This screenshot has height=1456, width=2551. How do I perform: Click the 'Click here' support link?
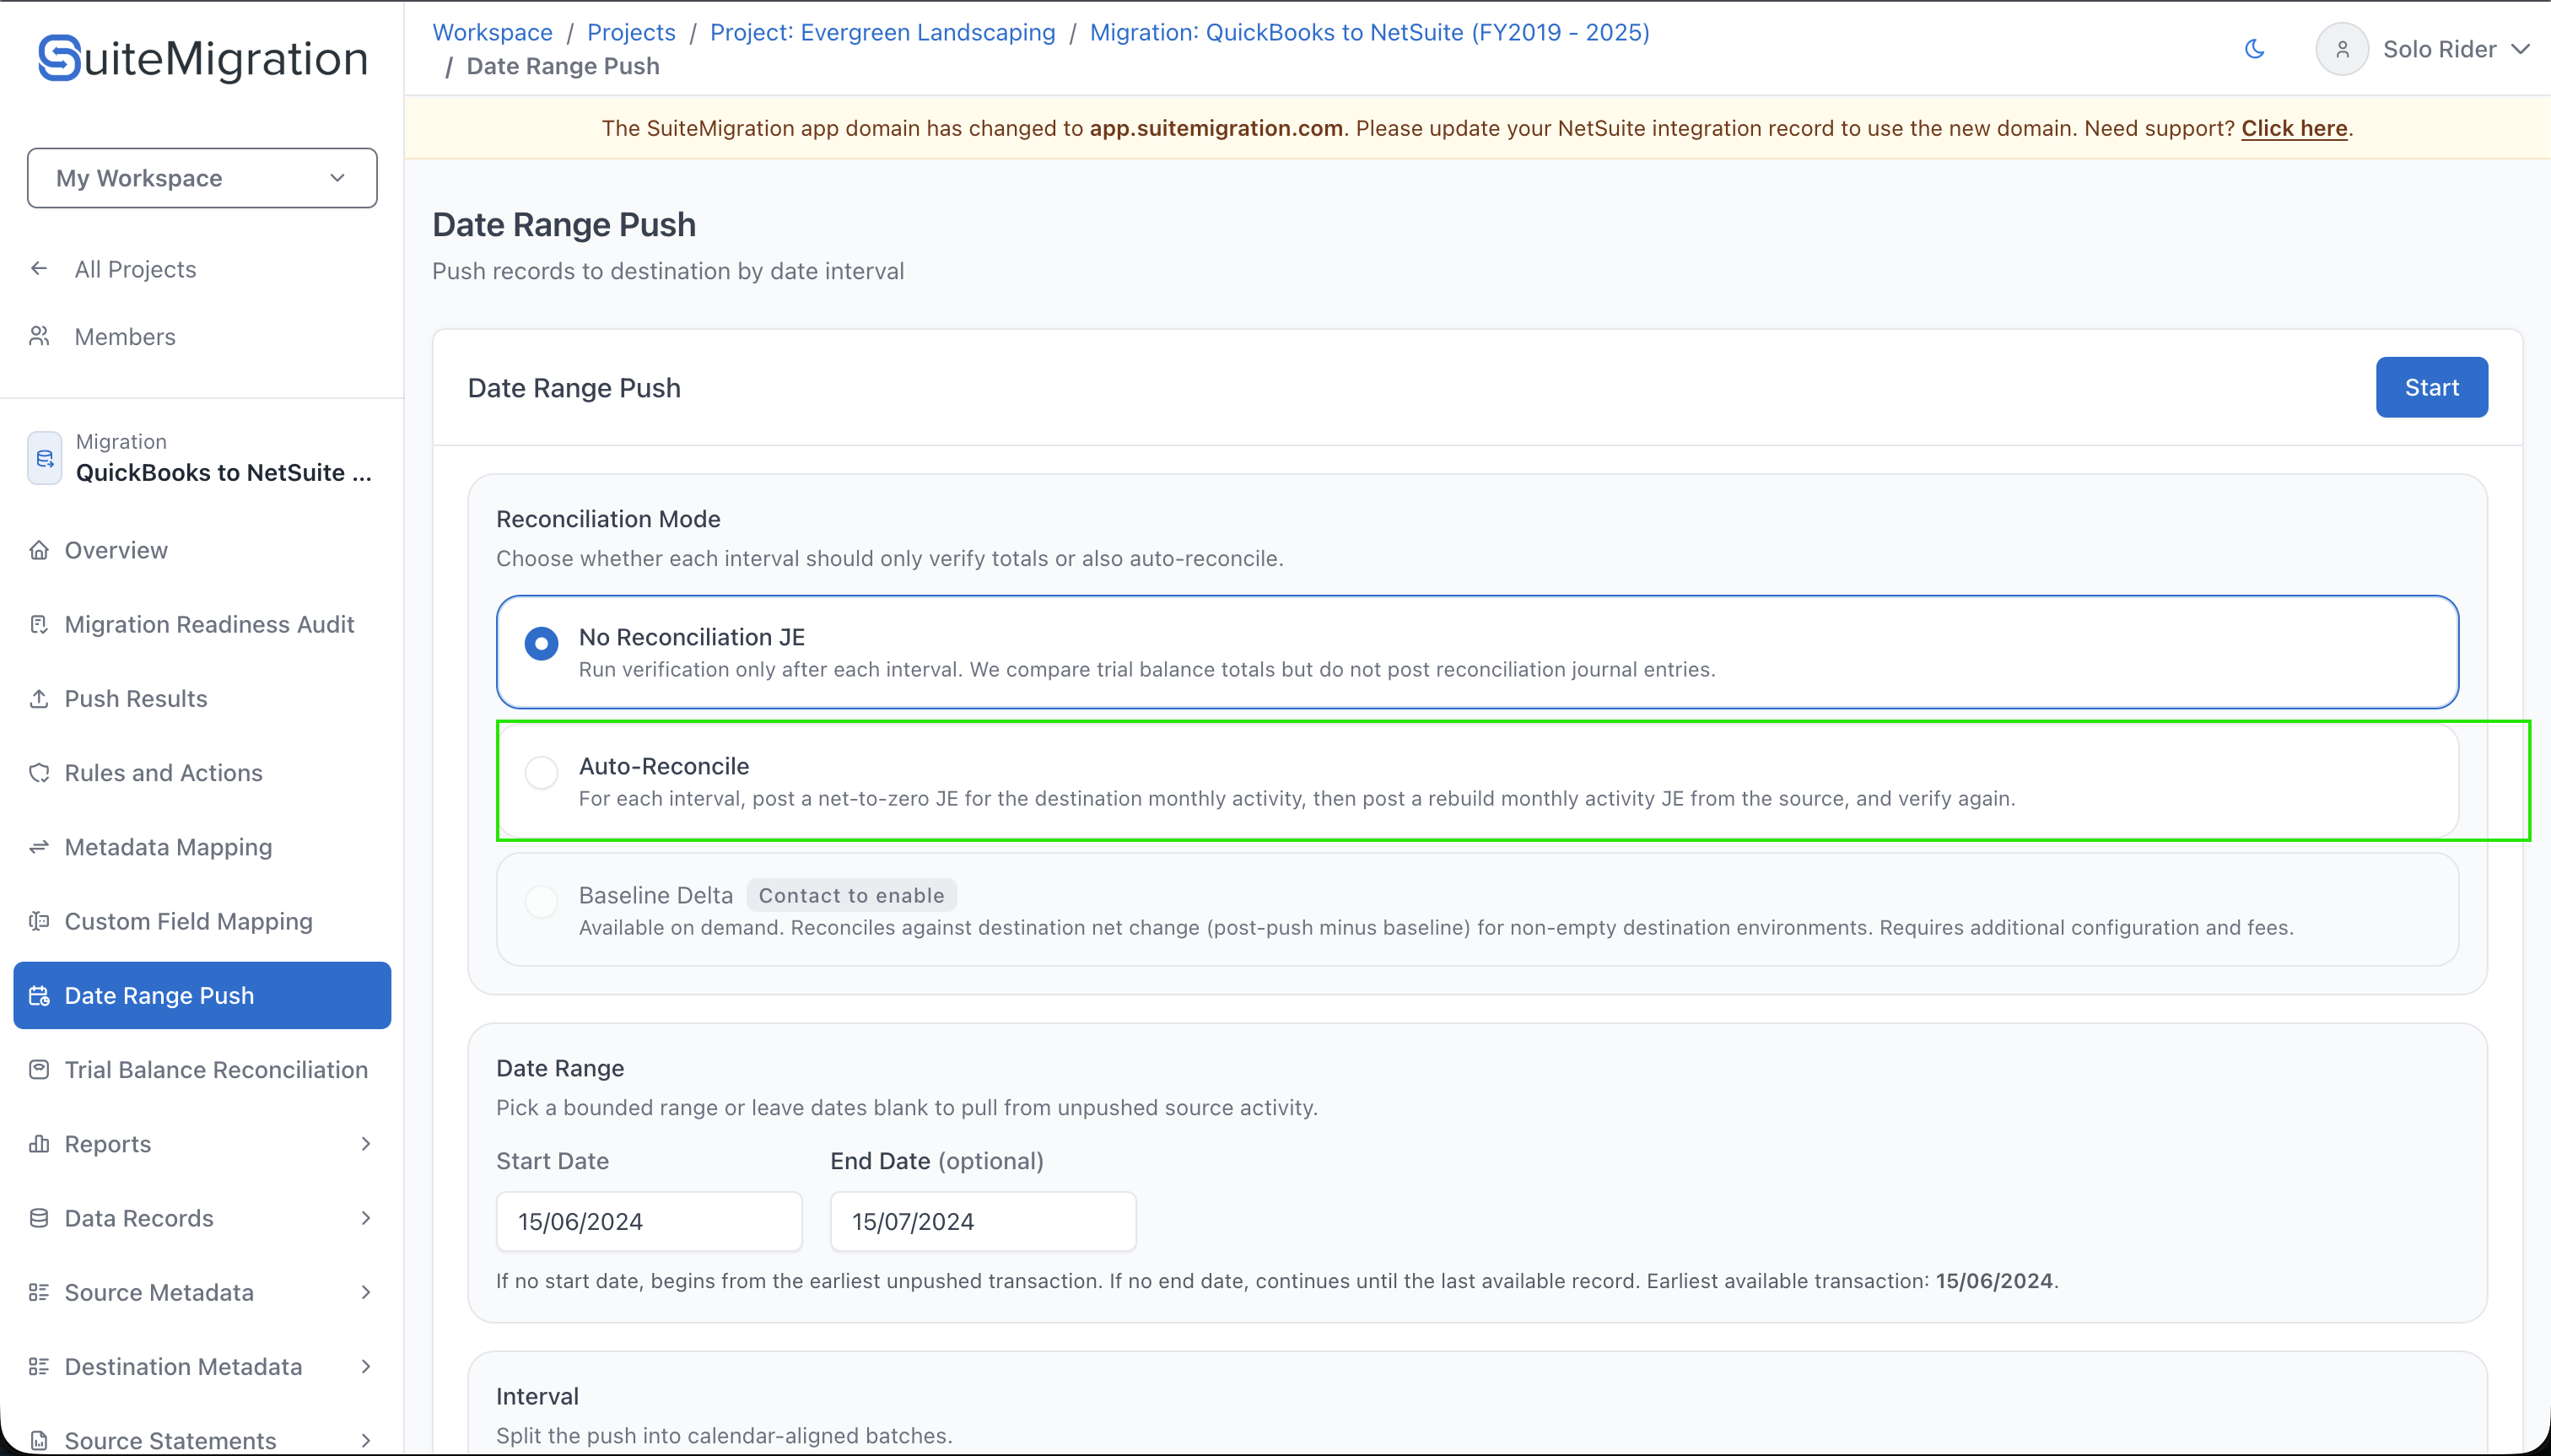pyautogui.click(x=2294, y=128)
